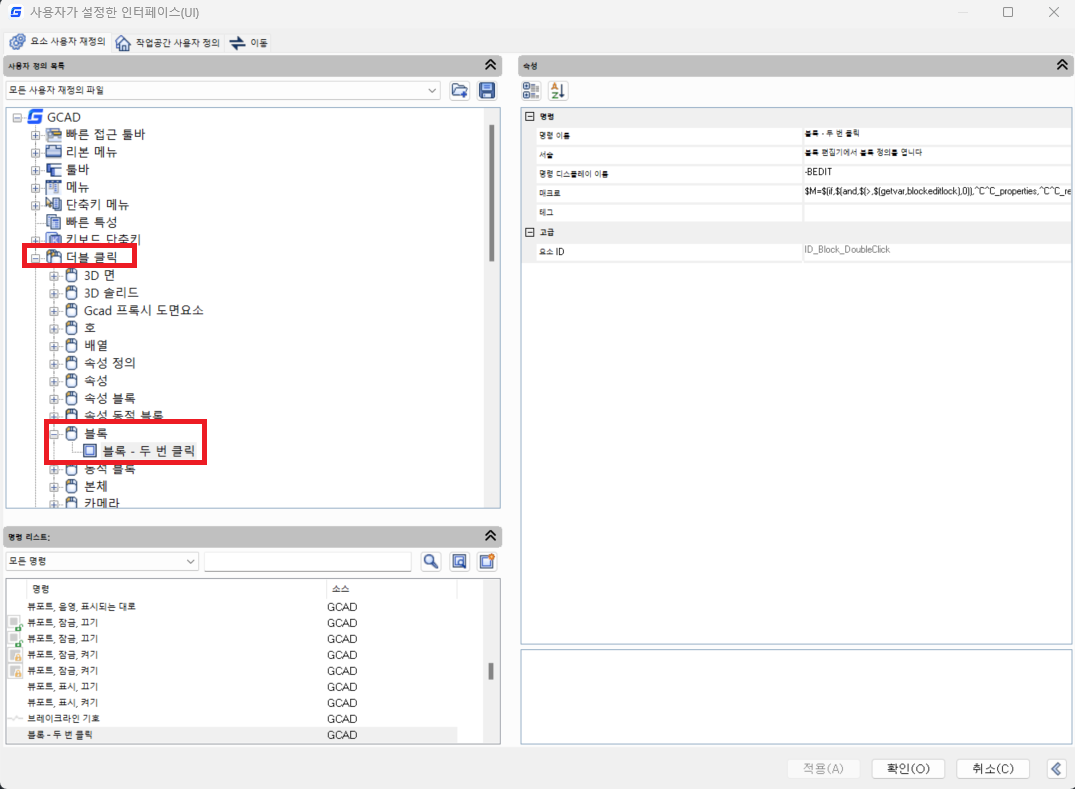Image resolution: width=1075 pixels, height=789 pixels.
Task: Select the 뷰포트, 표시, 끄기 command row
Action: tap(231, 686)
